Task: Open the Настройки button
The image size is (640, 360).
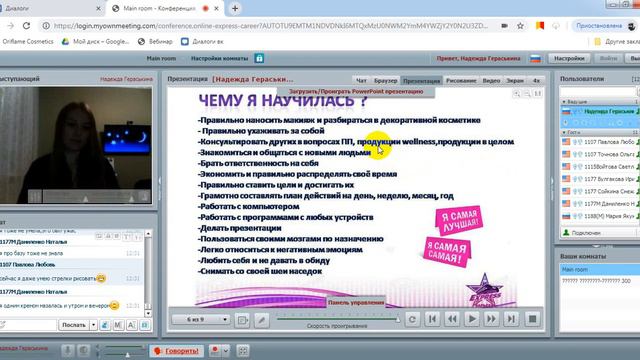Action: coord(569,58)
